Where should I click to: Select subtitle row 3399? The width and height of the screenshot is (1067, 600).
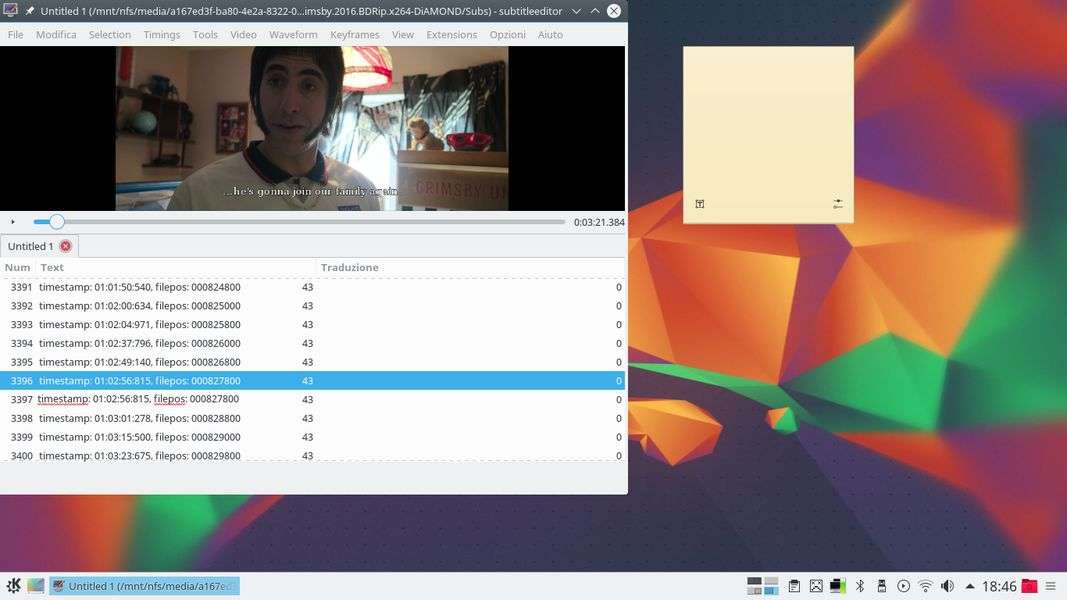(x=312, y=437)
